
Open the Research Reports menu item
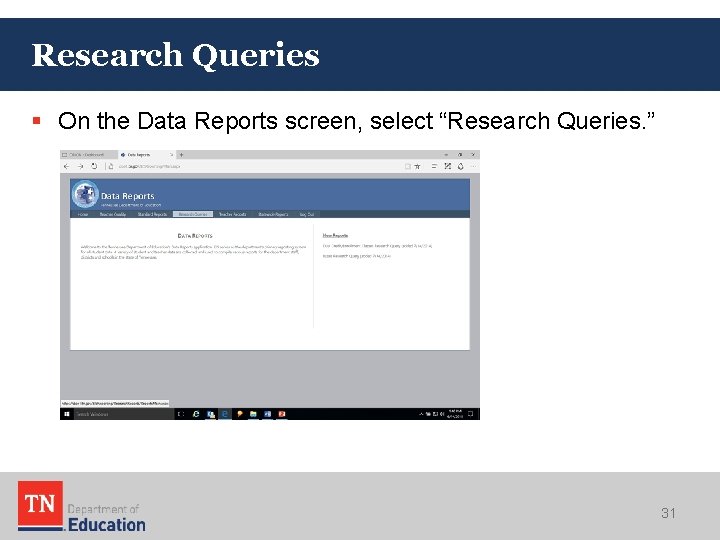click(x=273, y=214)
